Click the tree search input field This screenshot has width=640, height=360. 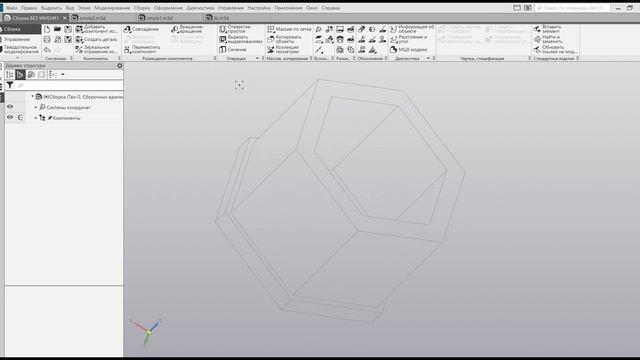[69, 85]
